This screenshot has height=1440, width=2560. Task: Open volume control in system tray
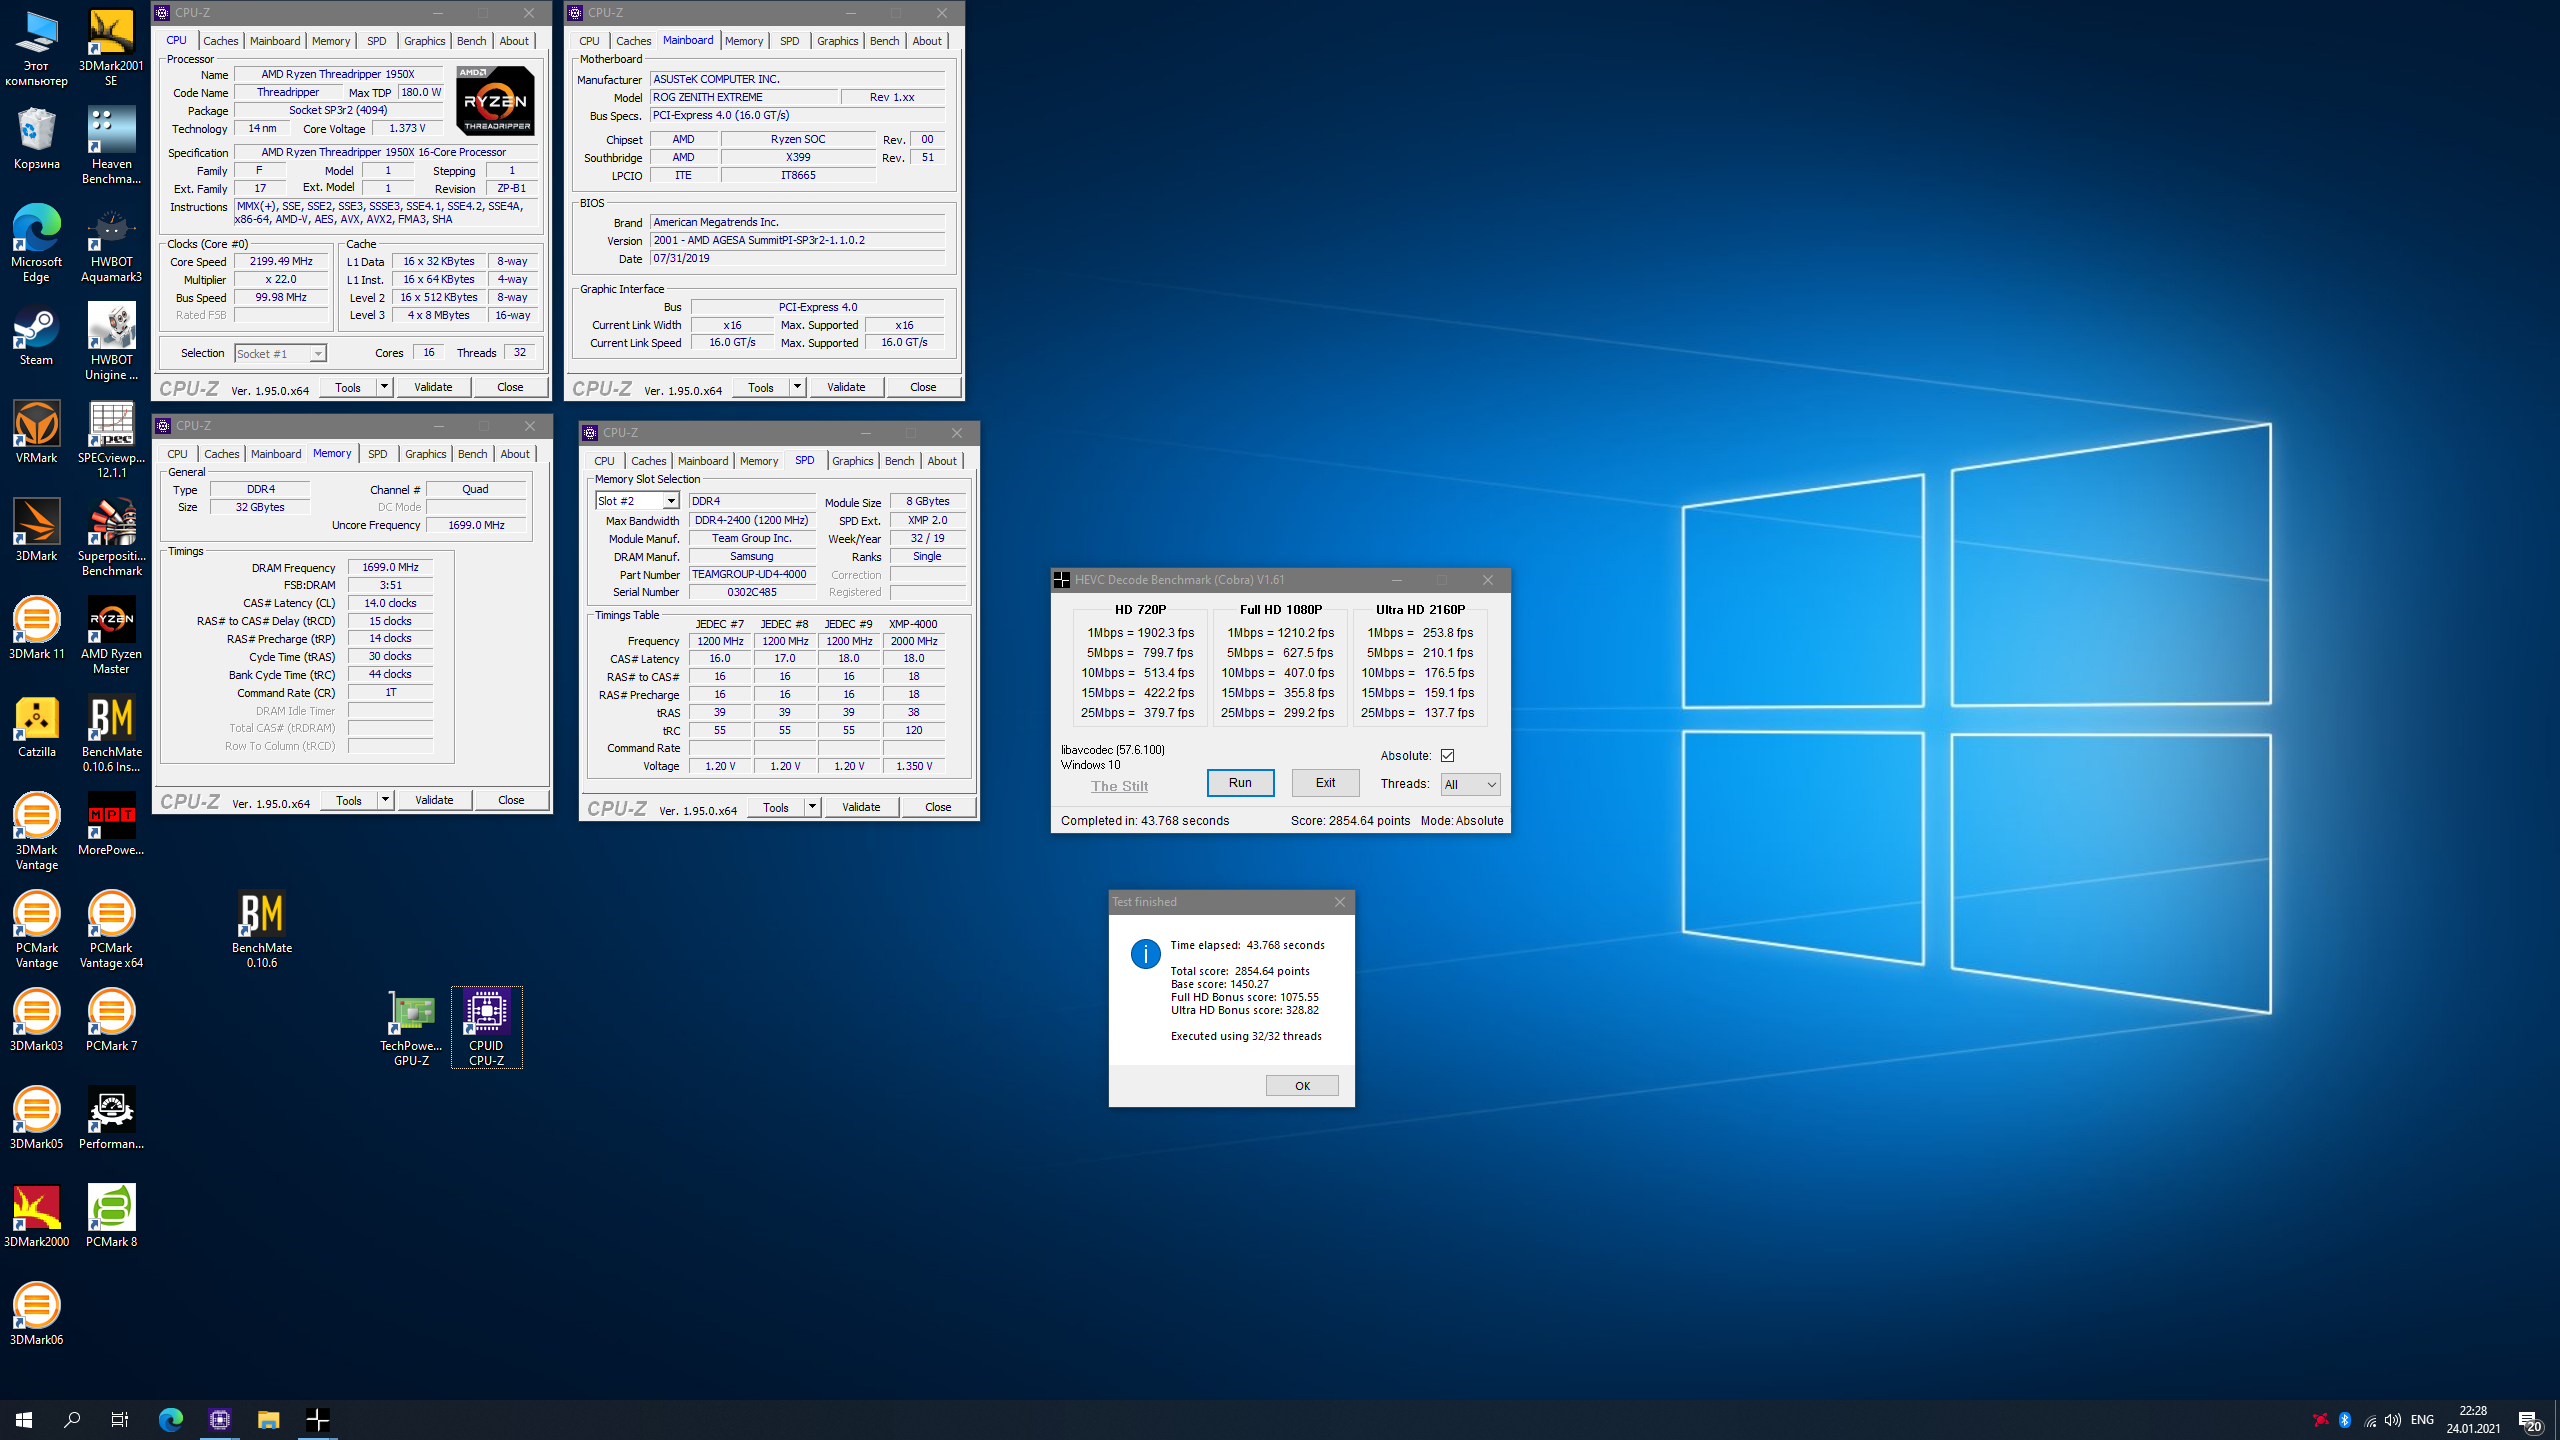2393,1420
